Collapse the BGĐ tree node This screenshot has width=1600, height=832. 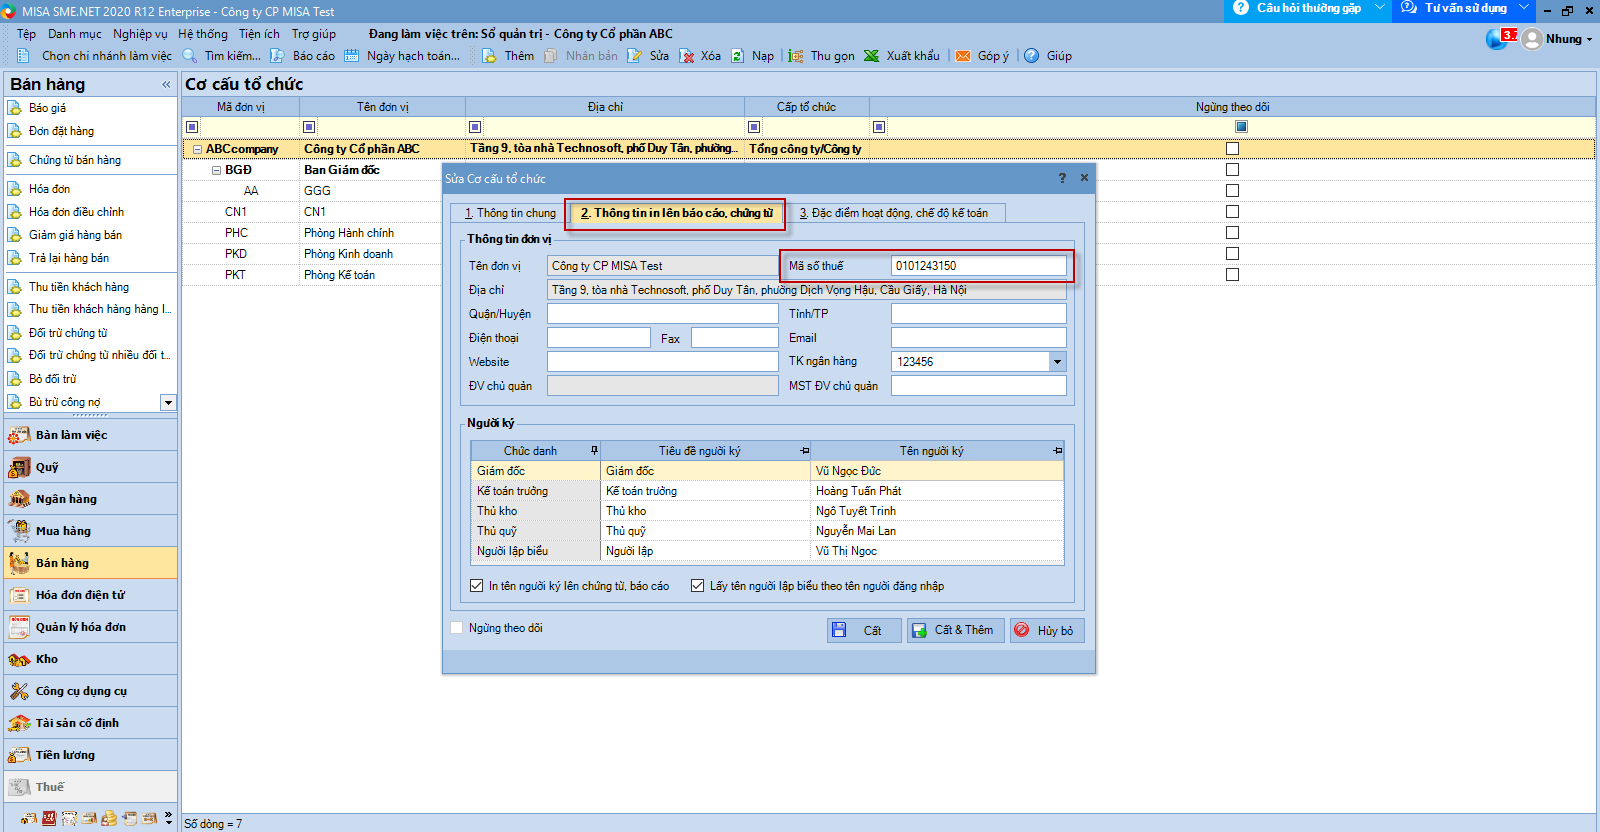216,170
